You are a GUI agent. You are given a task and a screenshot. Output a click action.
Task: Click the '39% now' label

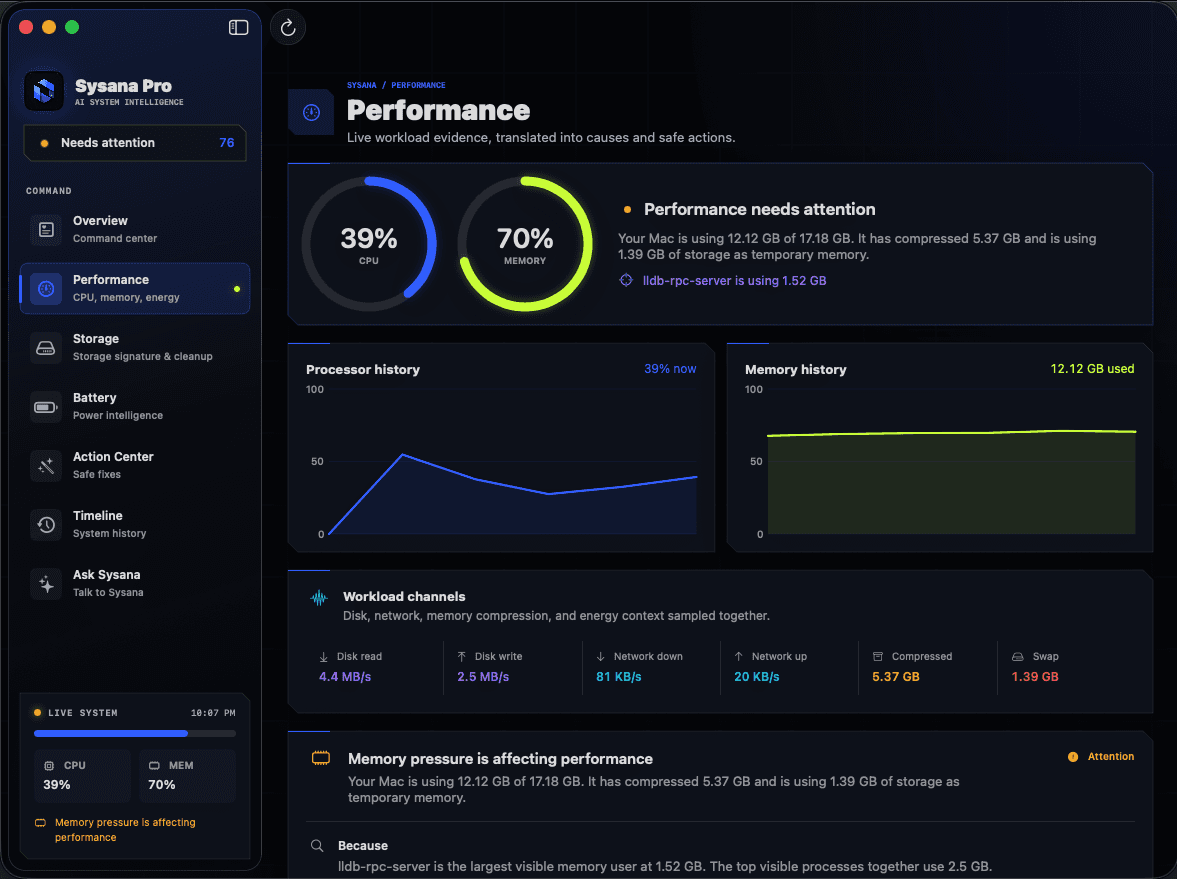670,369
